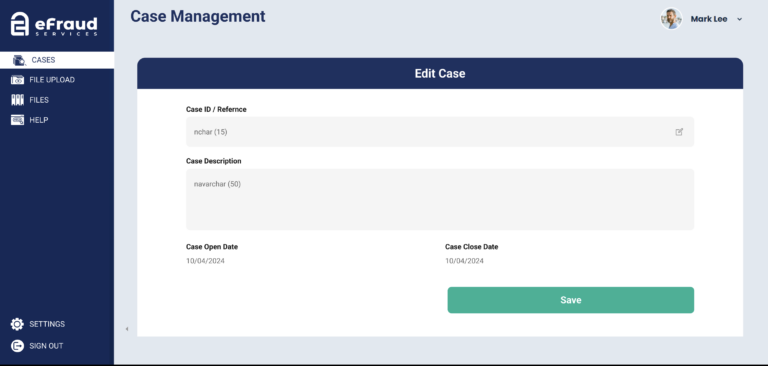Click the edit pencil icon in Case ID field
This screenshot has width=768, height=366.
click(679, 132)
